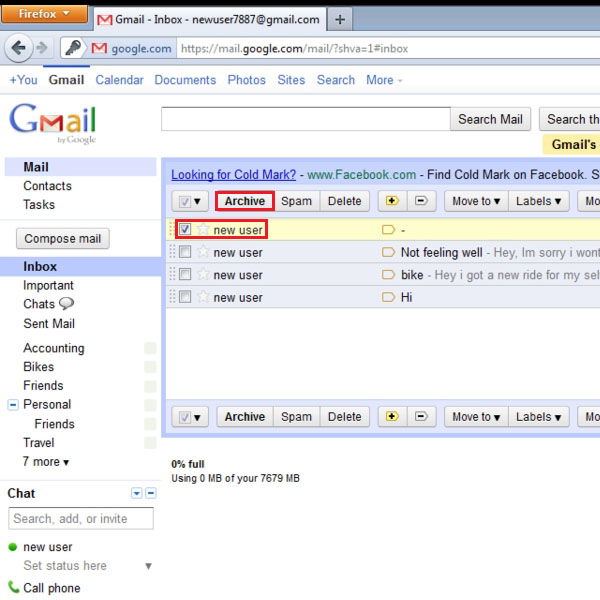This screenshot has width=600, height=600.
Task: Open Photos from the Google bar
Action: pos(246,80)
